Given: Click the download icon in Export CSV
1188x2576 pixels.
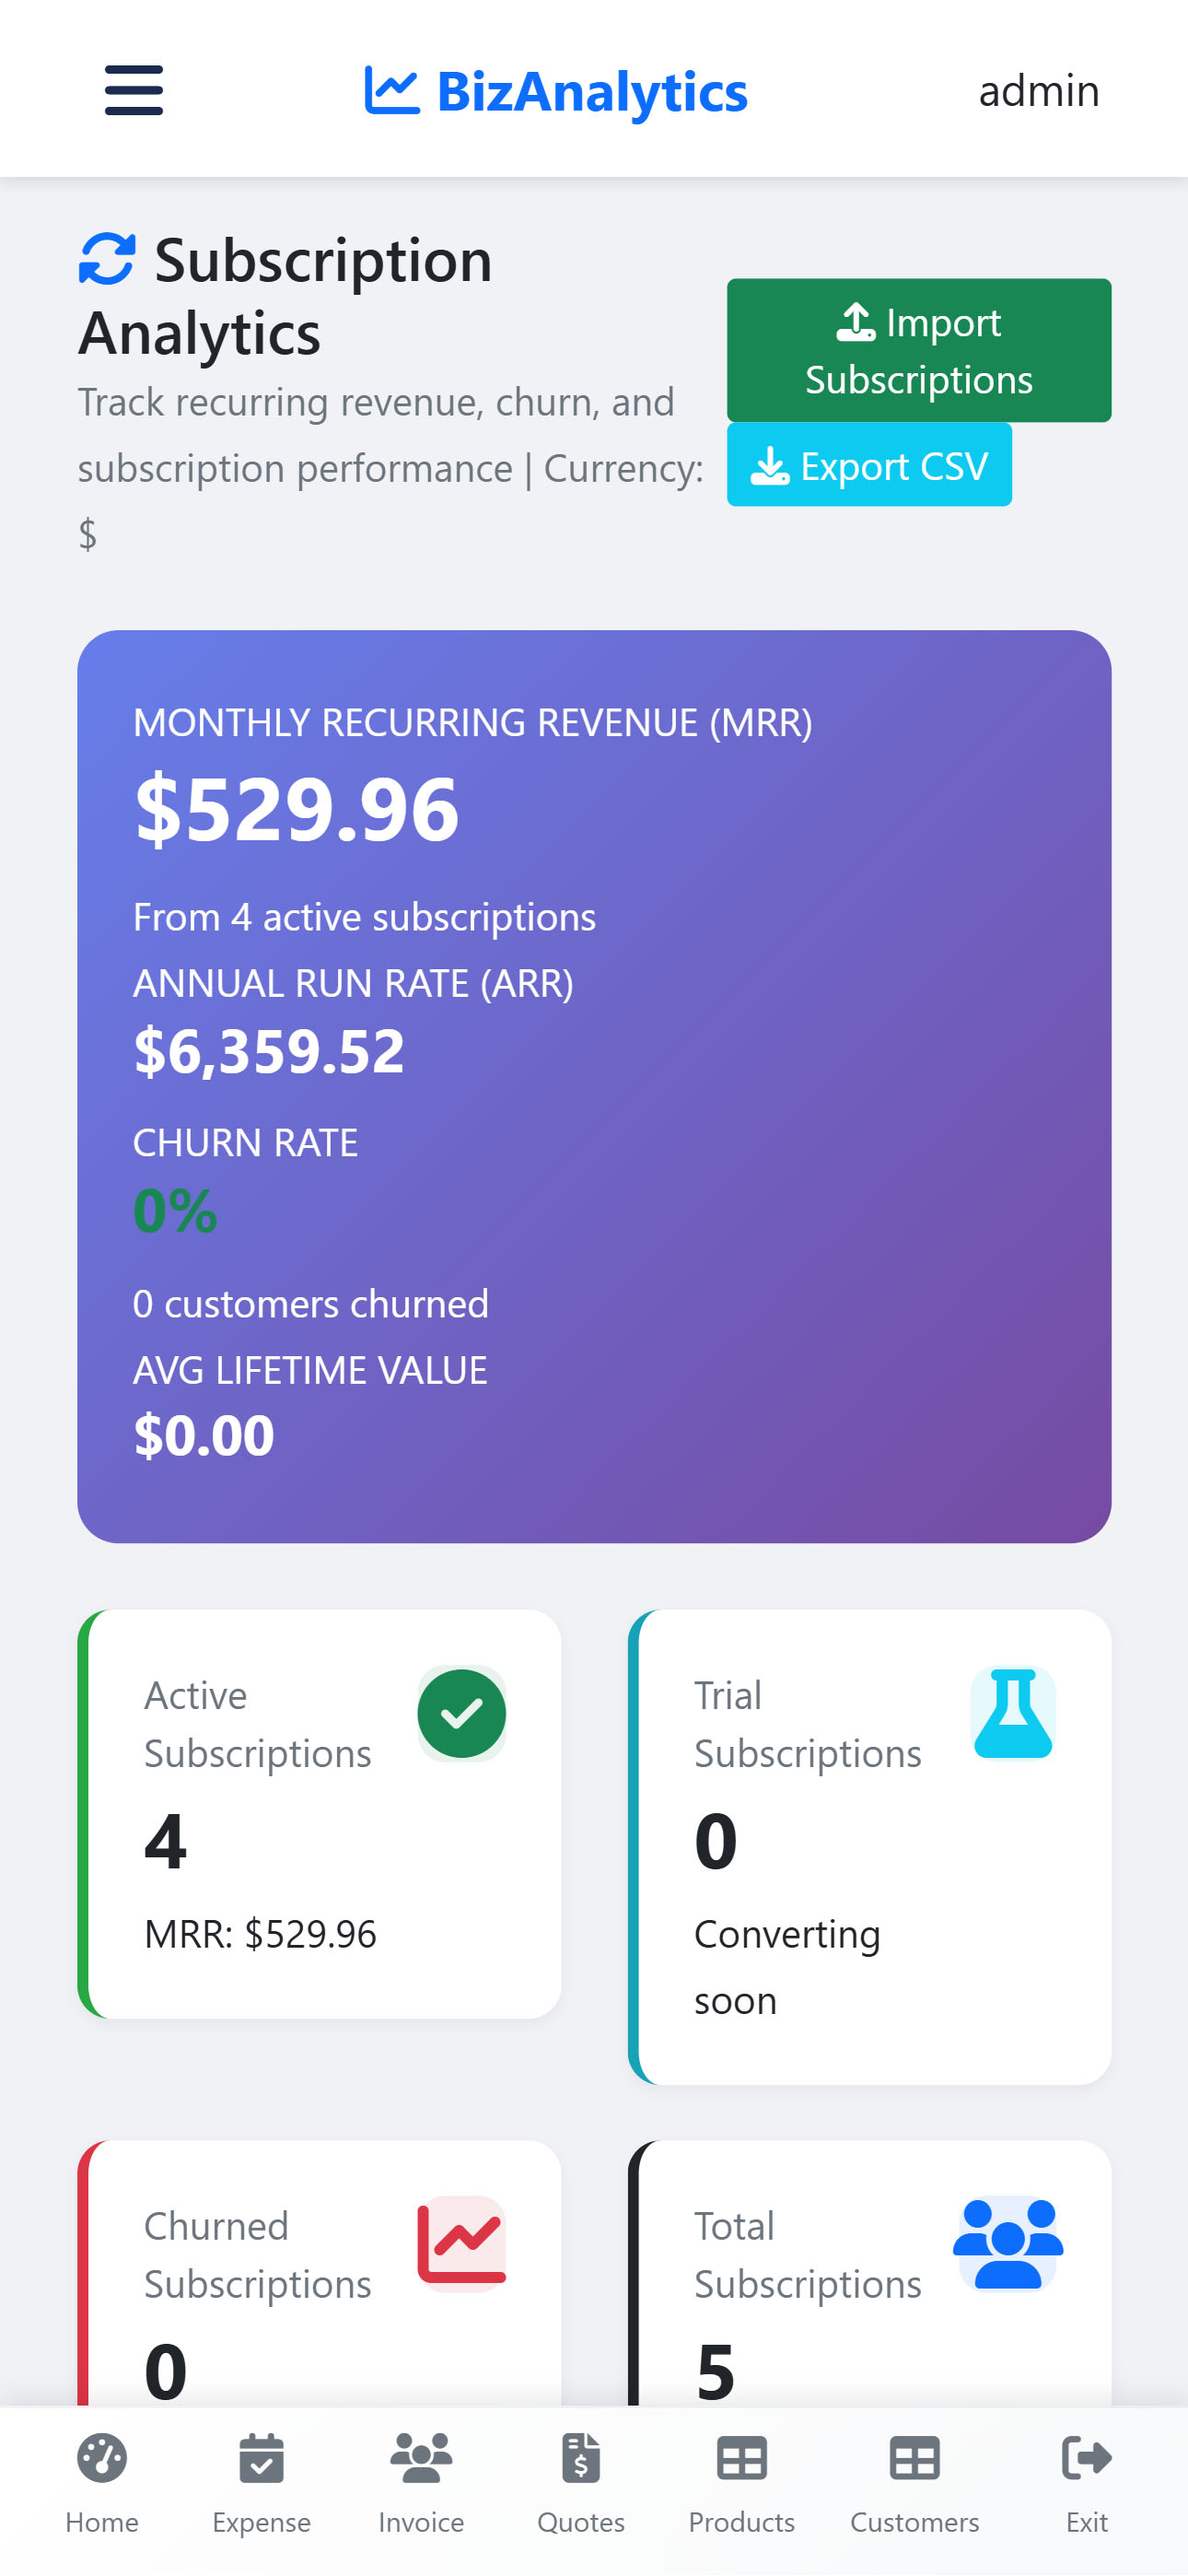Looking at the screenshot, I should [x=770, y=466].
